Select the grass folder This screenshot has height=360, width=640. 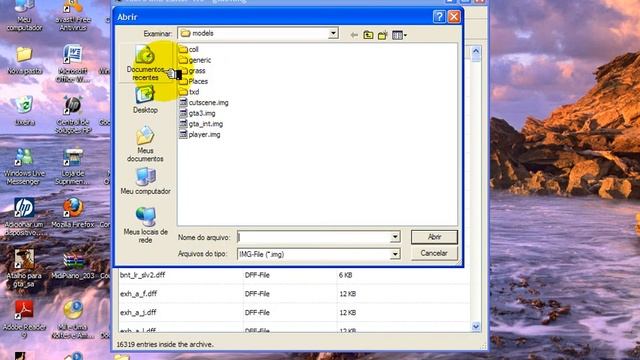pos(192,71)
